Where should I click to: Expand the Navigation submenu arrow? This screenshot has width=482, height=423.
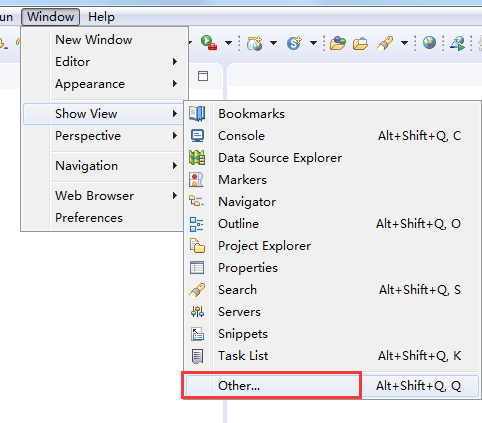[175, 166]
